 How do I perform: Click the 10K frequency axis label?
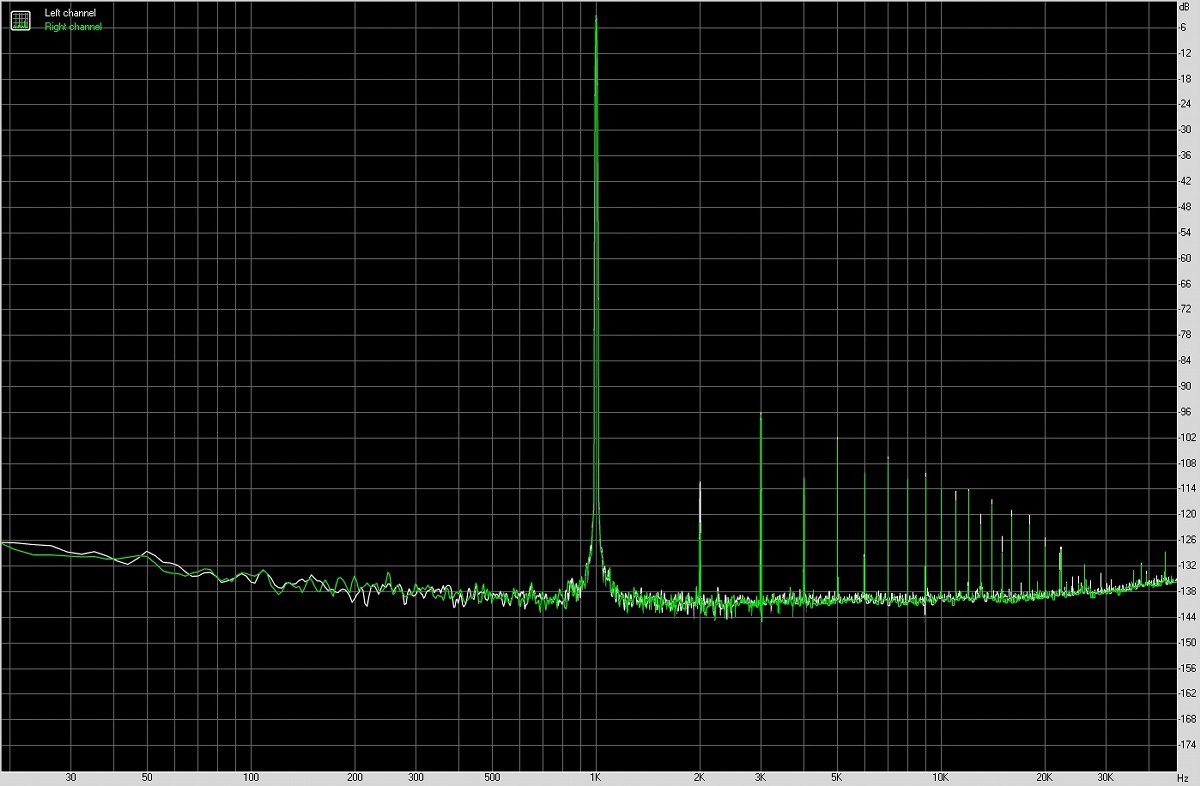[x=940, y=777]
